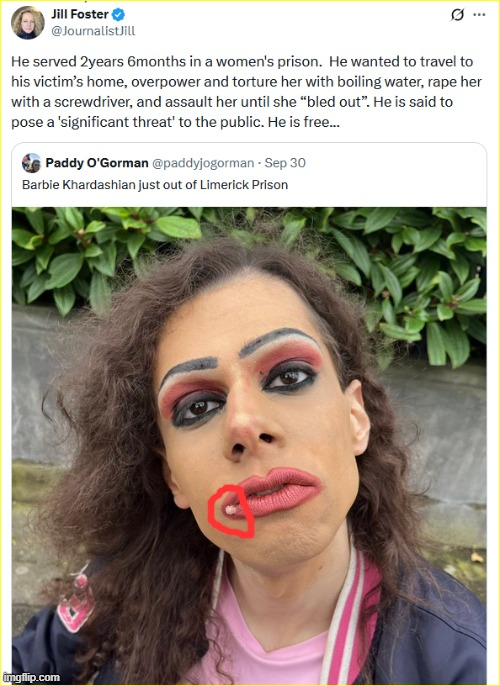Select the main tweet body text
Viewport: 500px width, 686px height.
tap(246, 92)
